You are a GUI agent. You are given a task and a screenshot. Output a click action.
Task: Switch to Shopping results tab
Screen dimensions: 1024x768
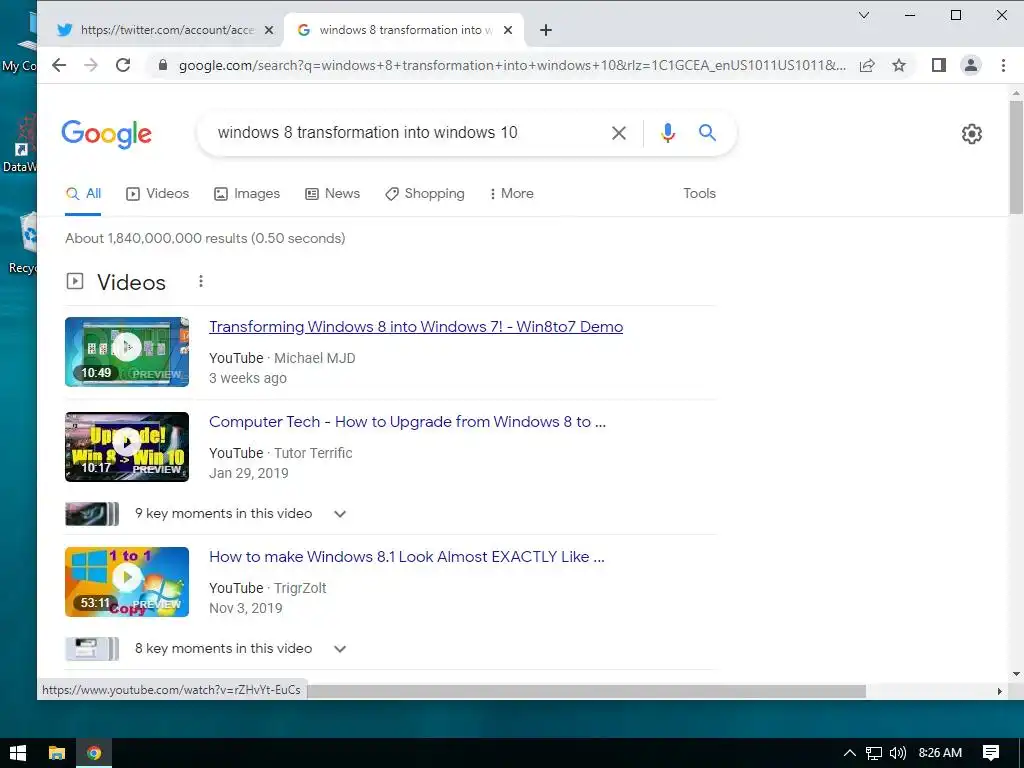[x=424, y=193]
